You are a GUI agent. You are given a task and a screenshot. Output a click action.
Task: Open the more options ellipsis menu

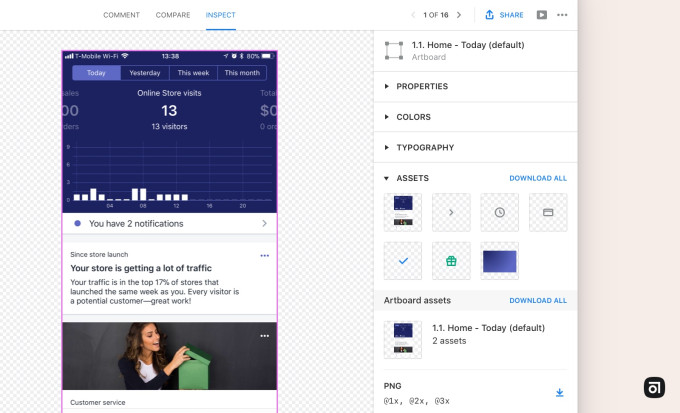[562, 15]
